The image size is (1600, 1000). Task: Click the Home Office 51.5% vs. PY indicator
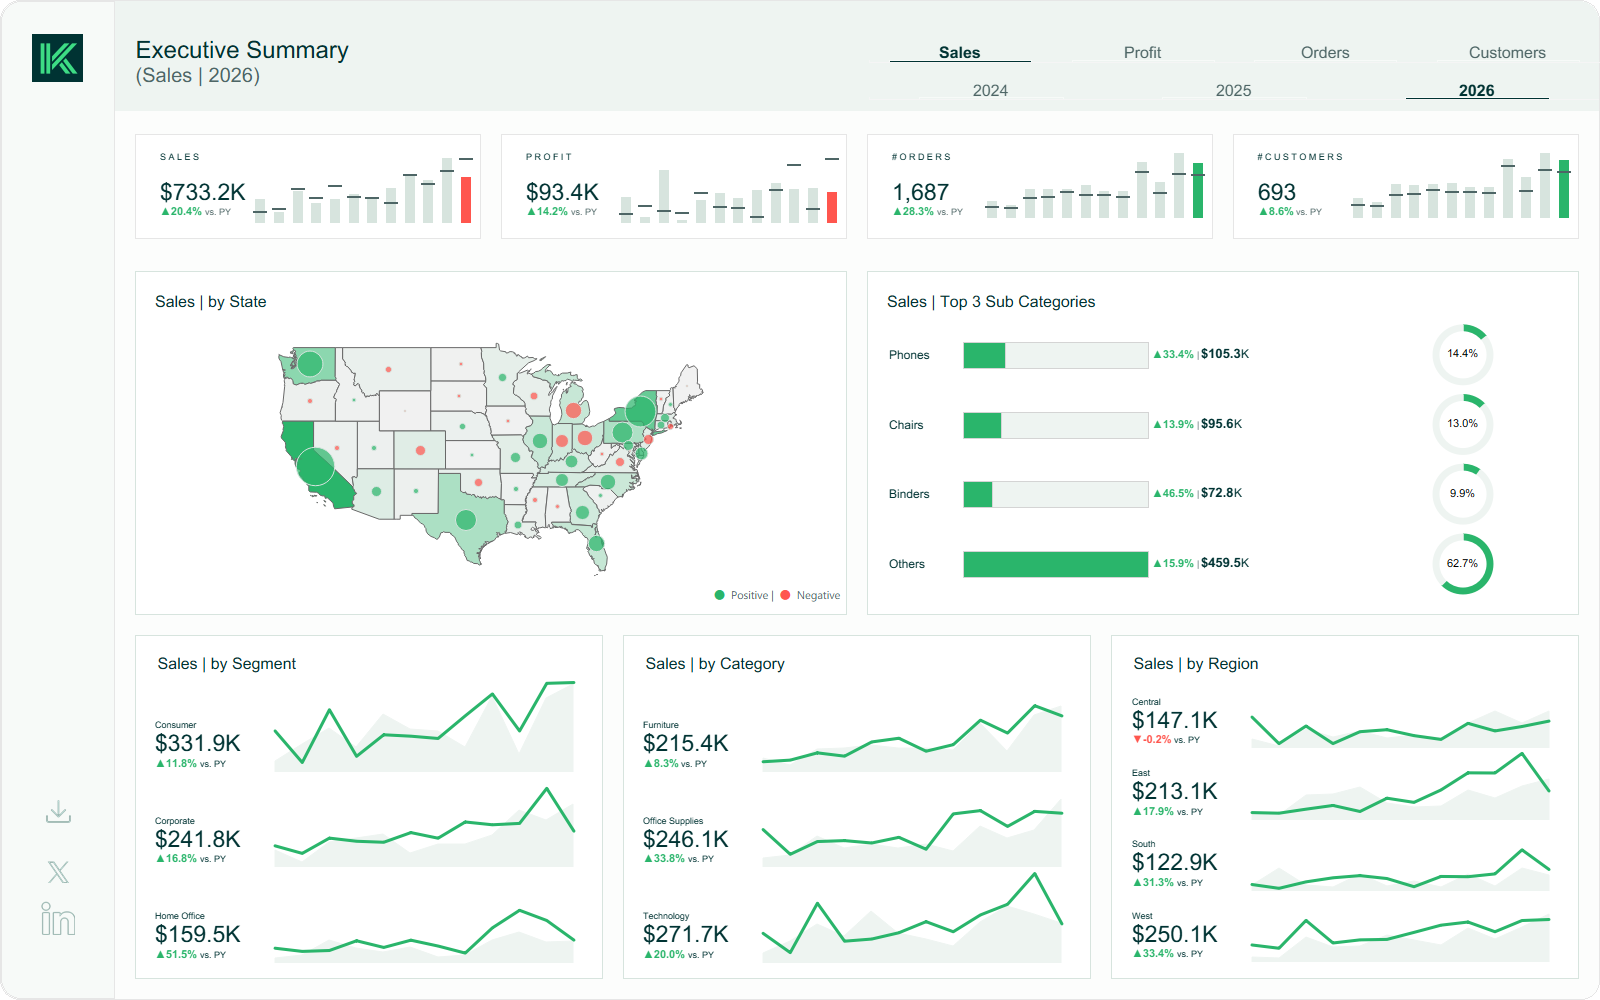pos(191,955)
